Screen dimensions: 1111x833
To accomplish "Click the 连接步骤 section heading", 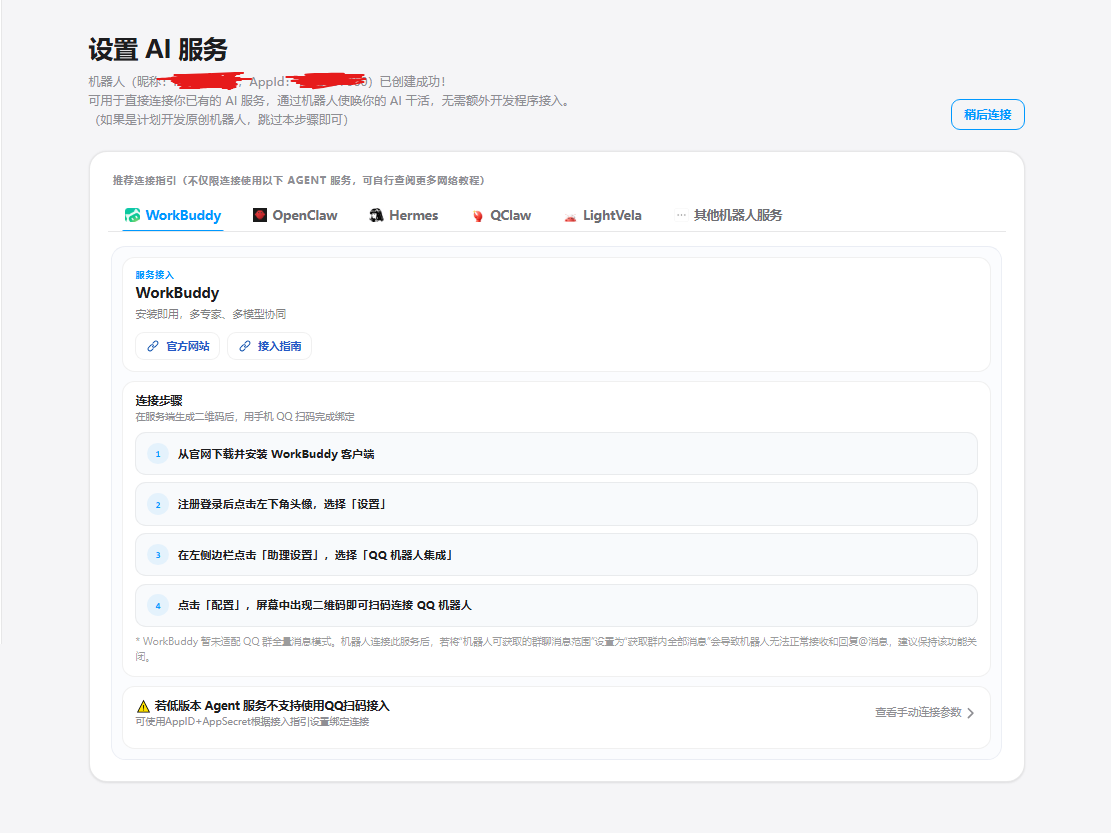I will (159, 401).
